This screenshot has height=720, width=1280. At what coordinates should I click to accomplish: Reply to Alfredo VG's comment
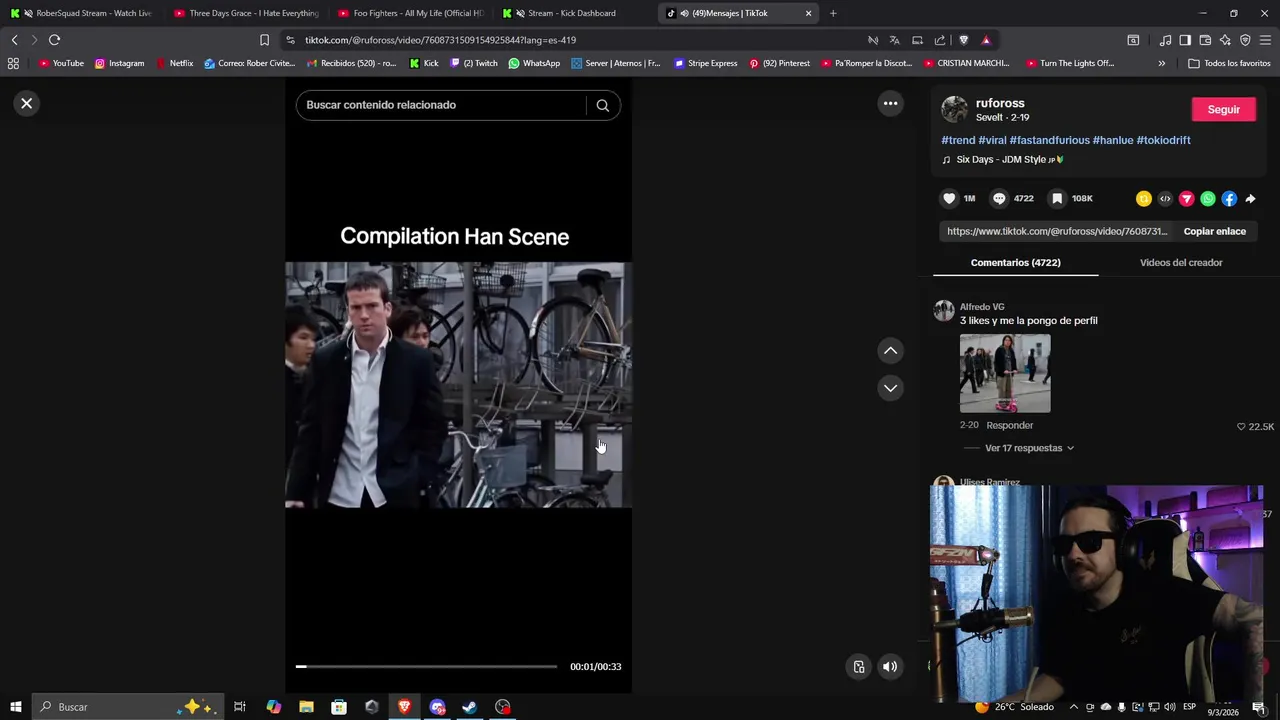[x=1009, y=425]
